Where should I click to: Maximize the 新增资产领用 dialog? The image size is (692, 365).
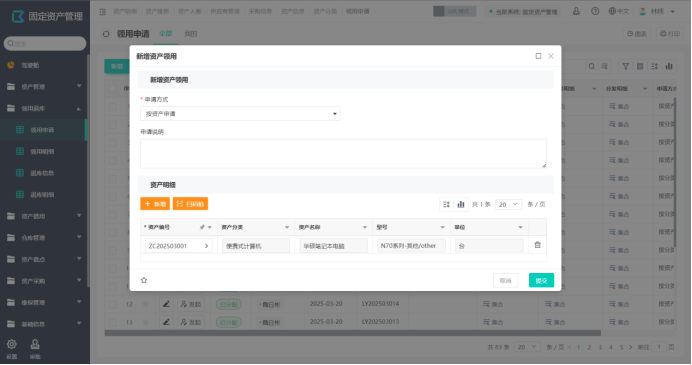click(538, 56)
